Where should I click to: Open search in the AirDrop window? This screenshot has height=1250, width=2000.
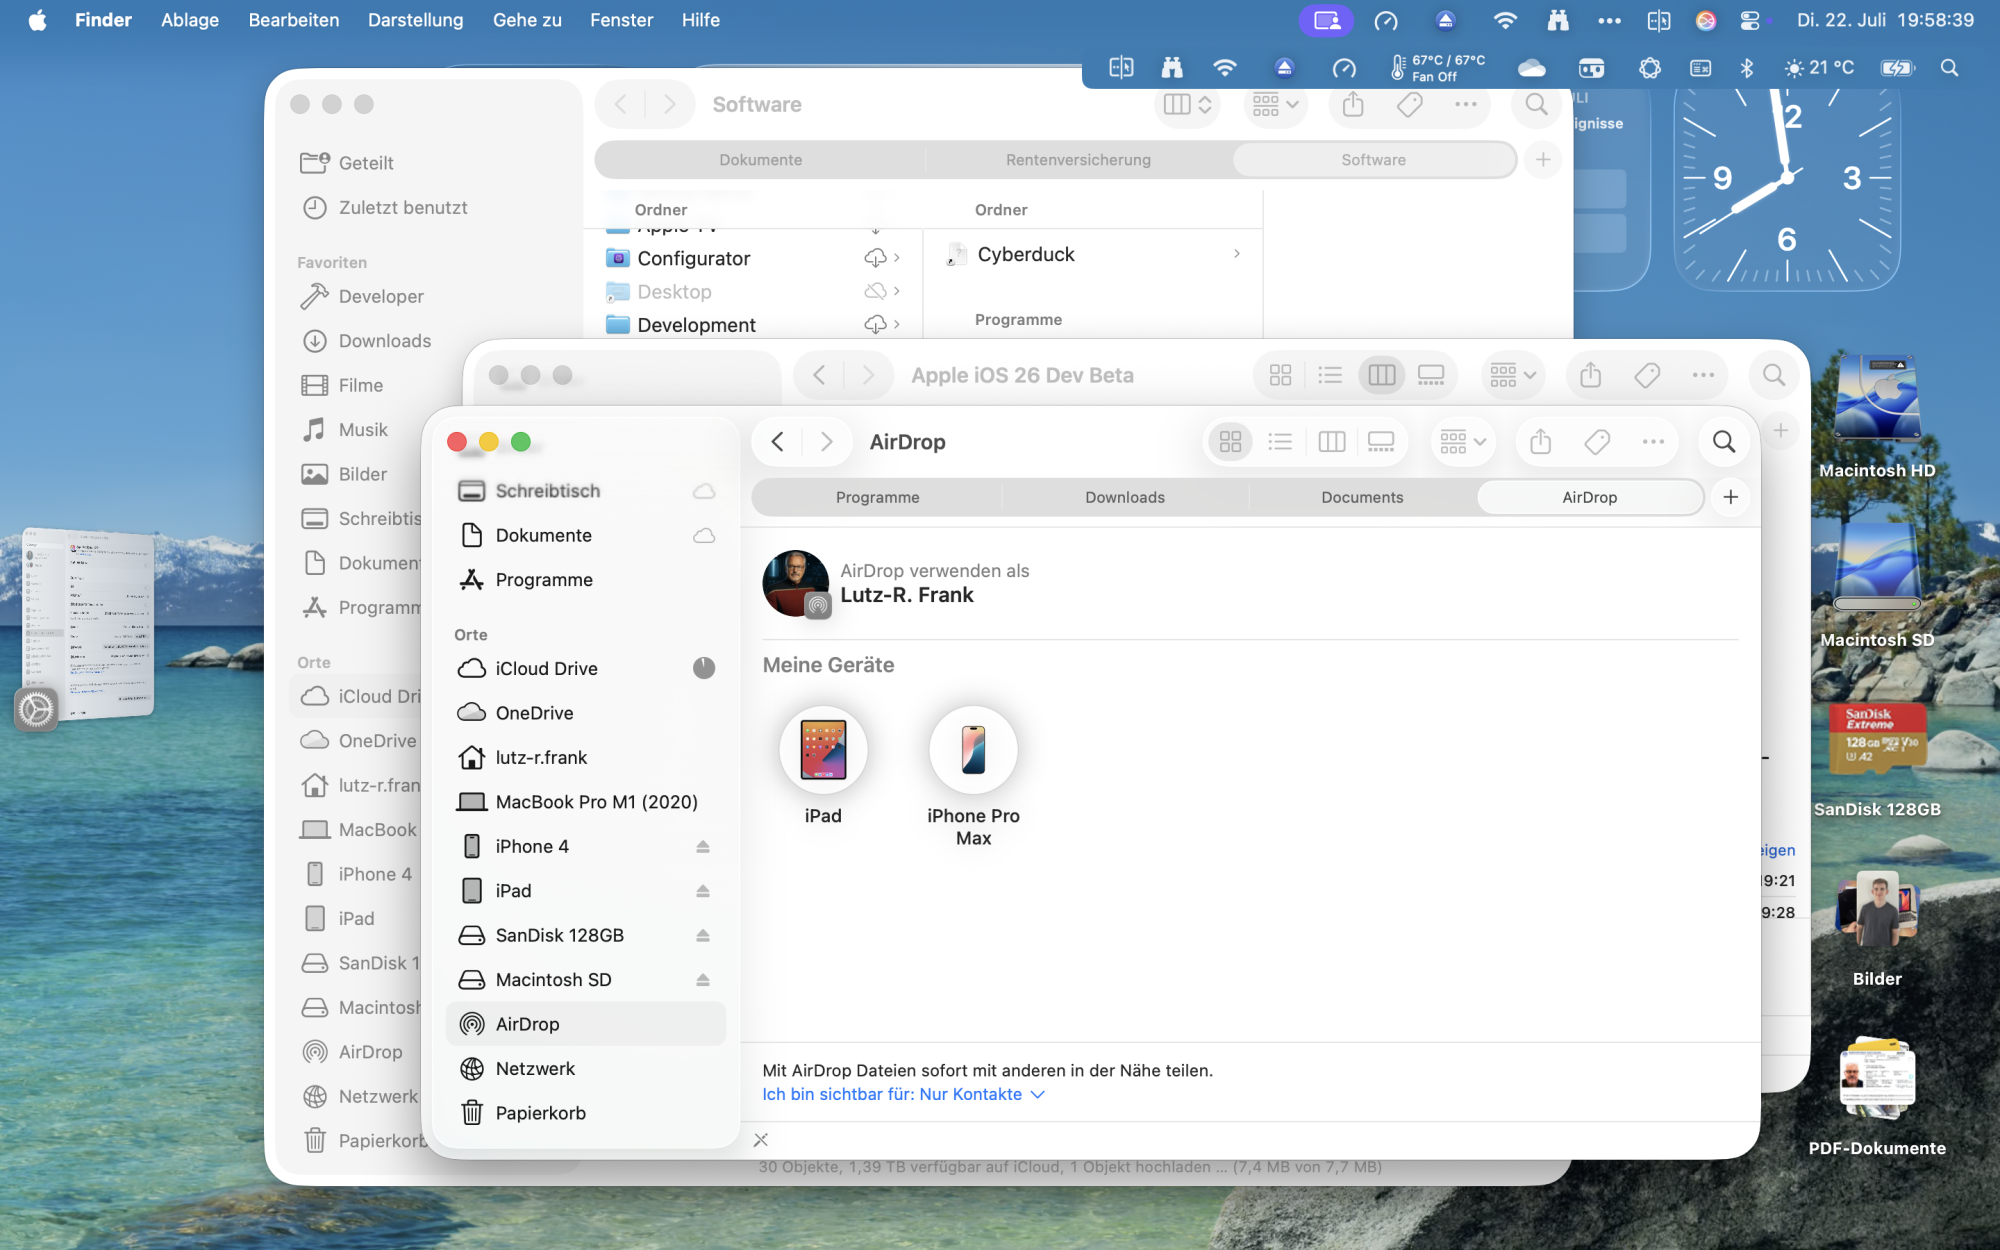pyautogui.click(x=1723, y=442)
